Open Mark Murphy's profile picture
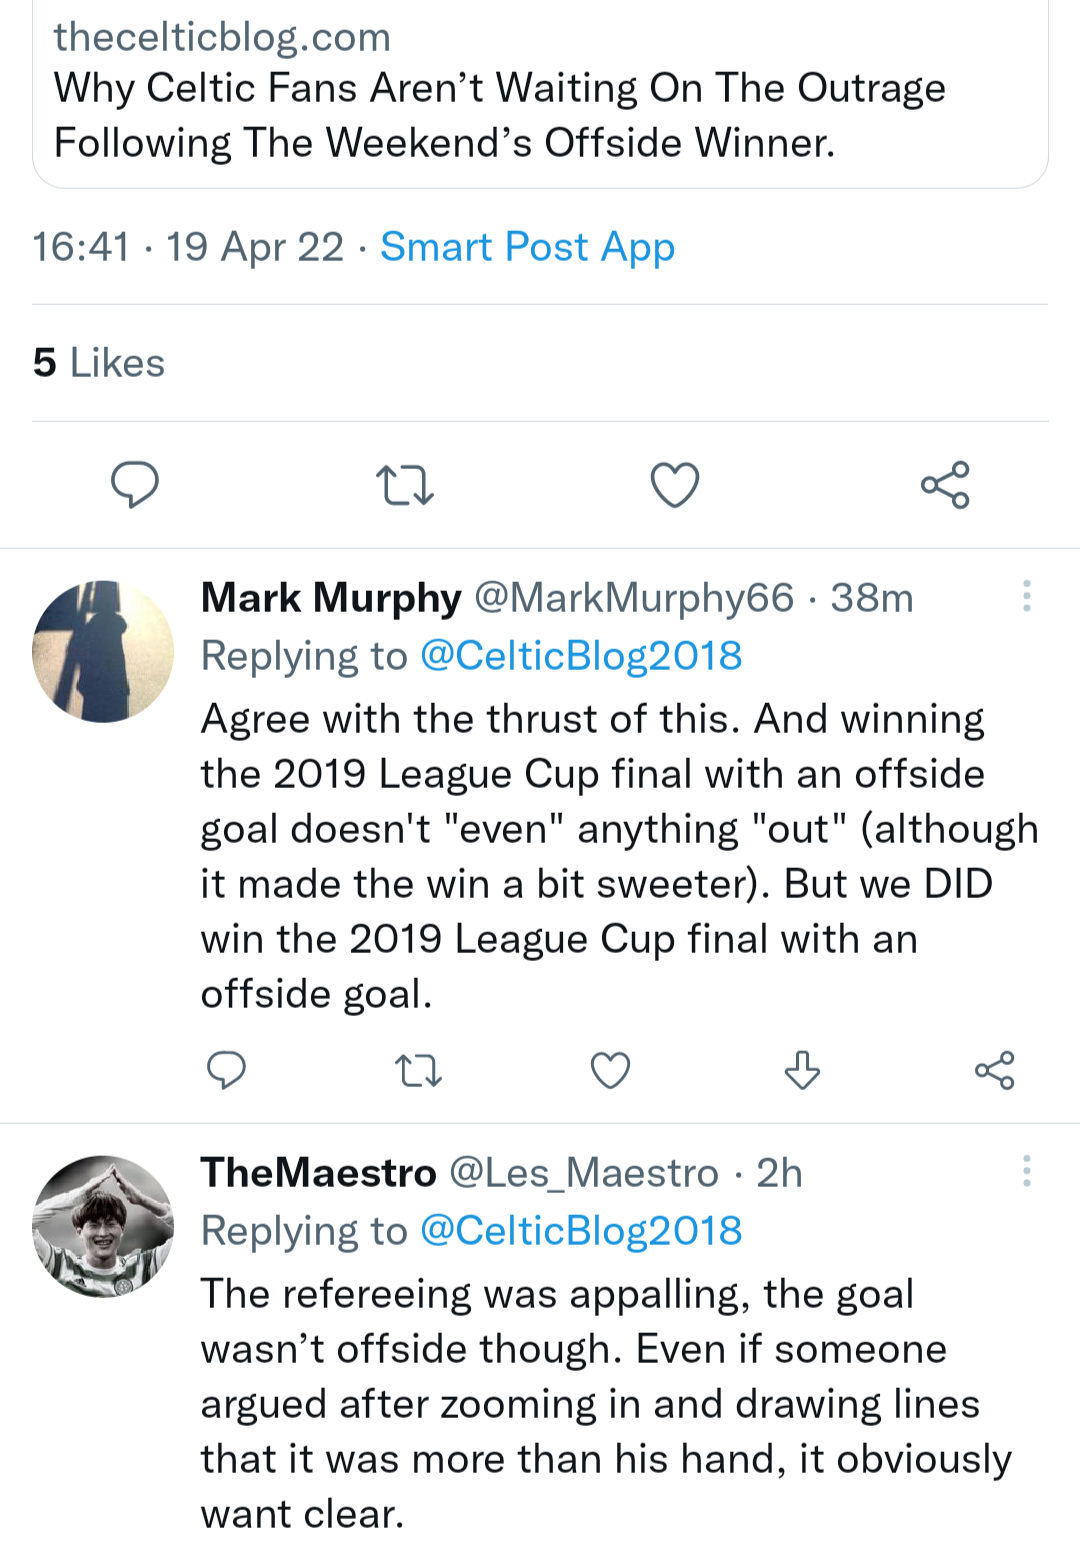 pos(103,652)
